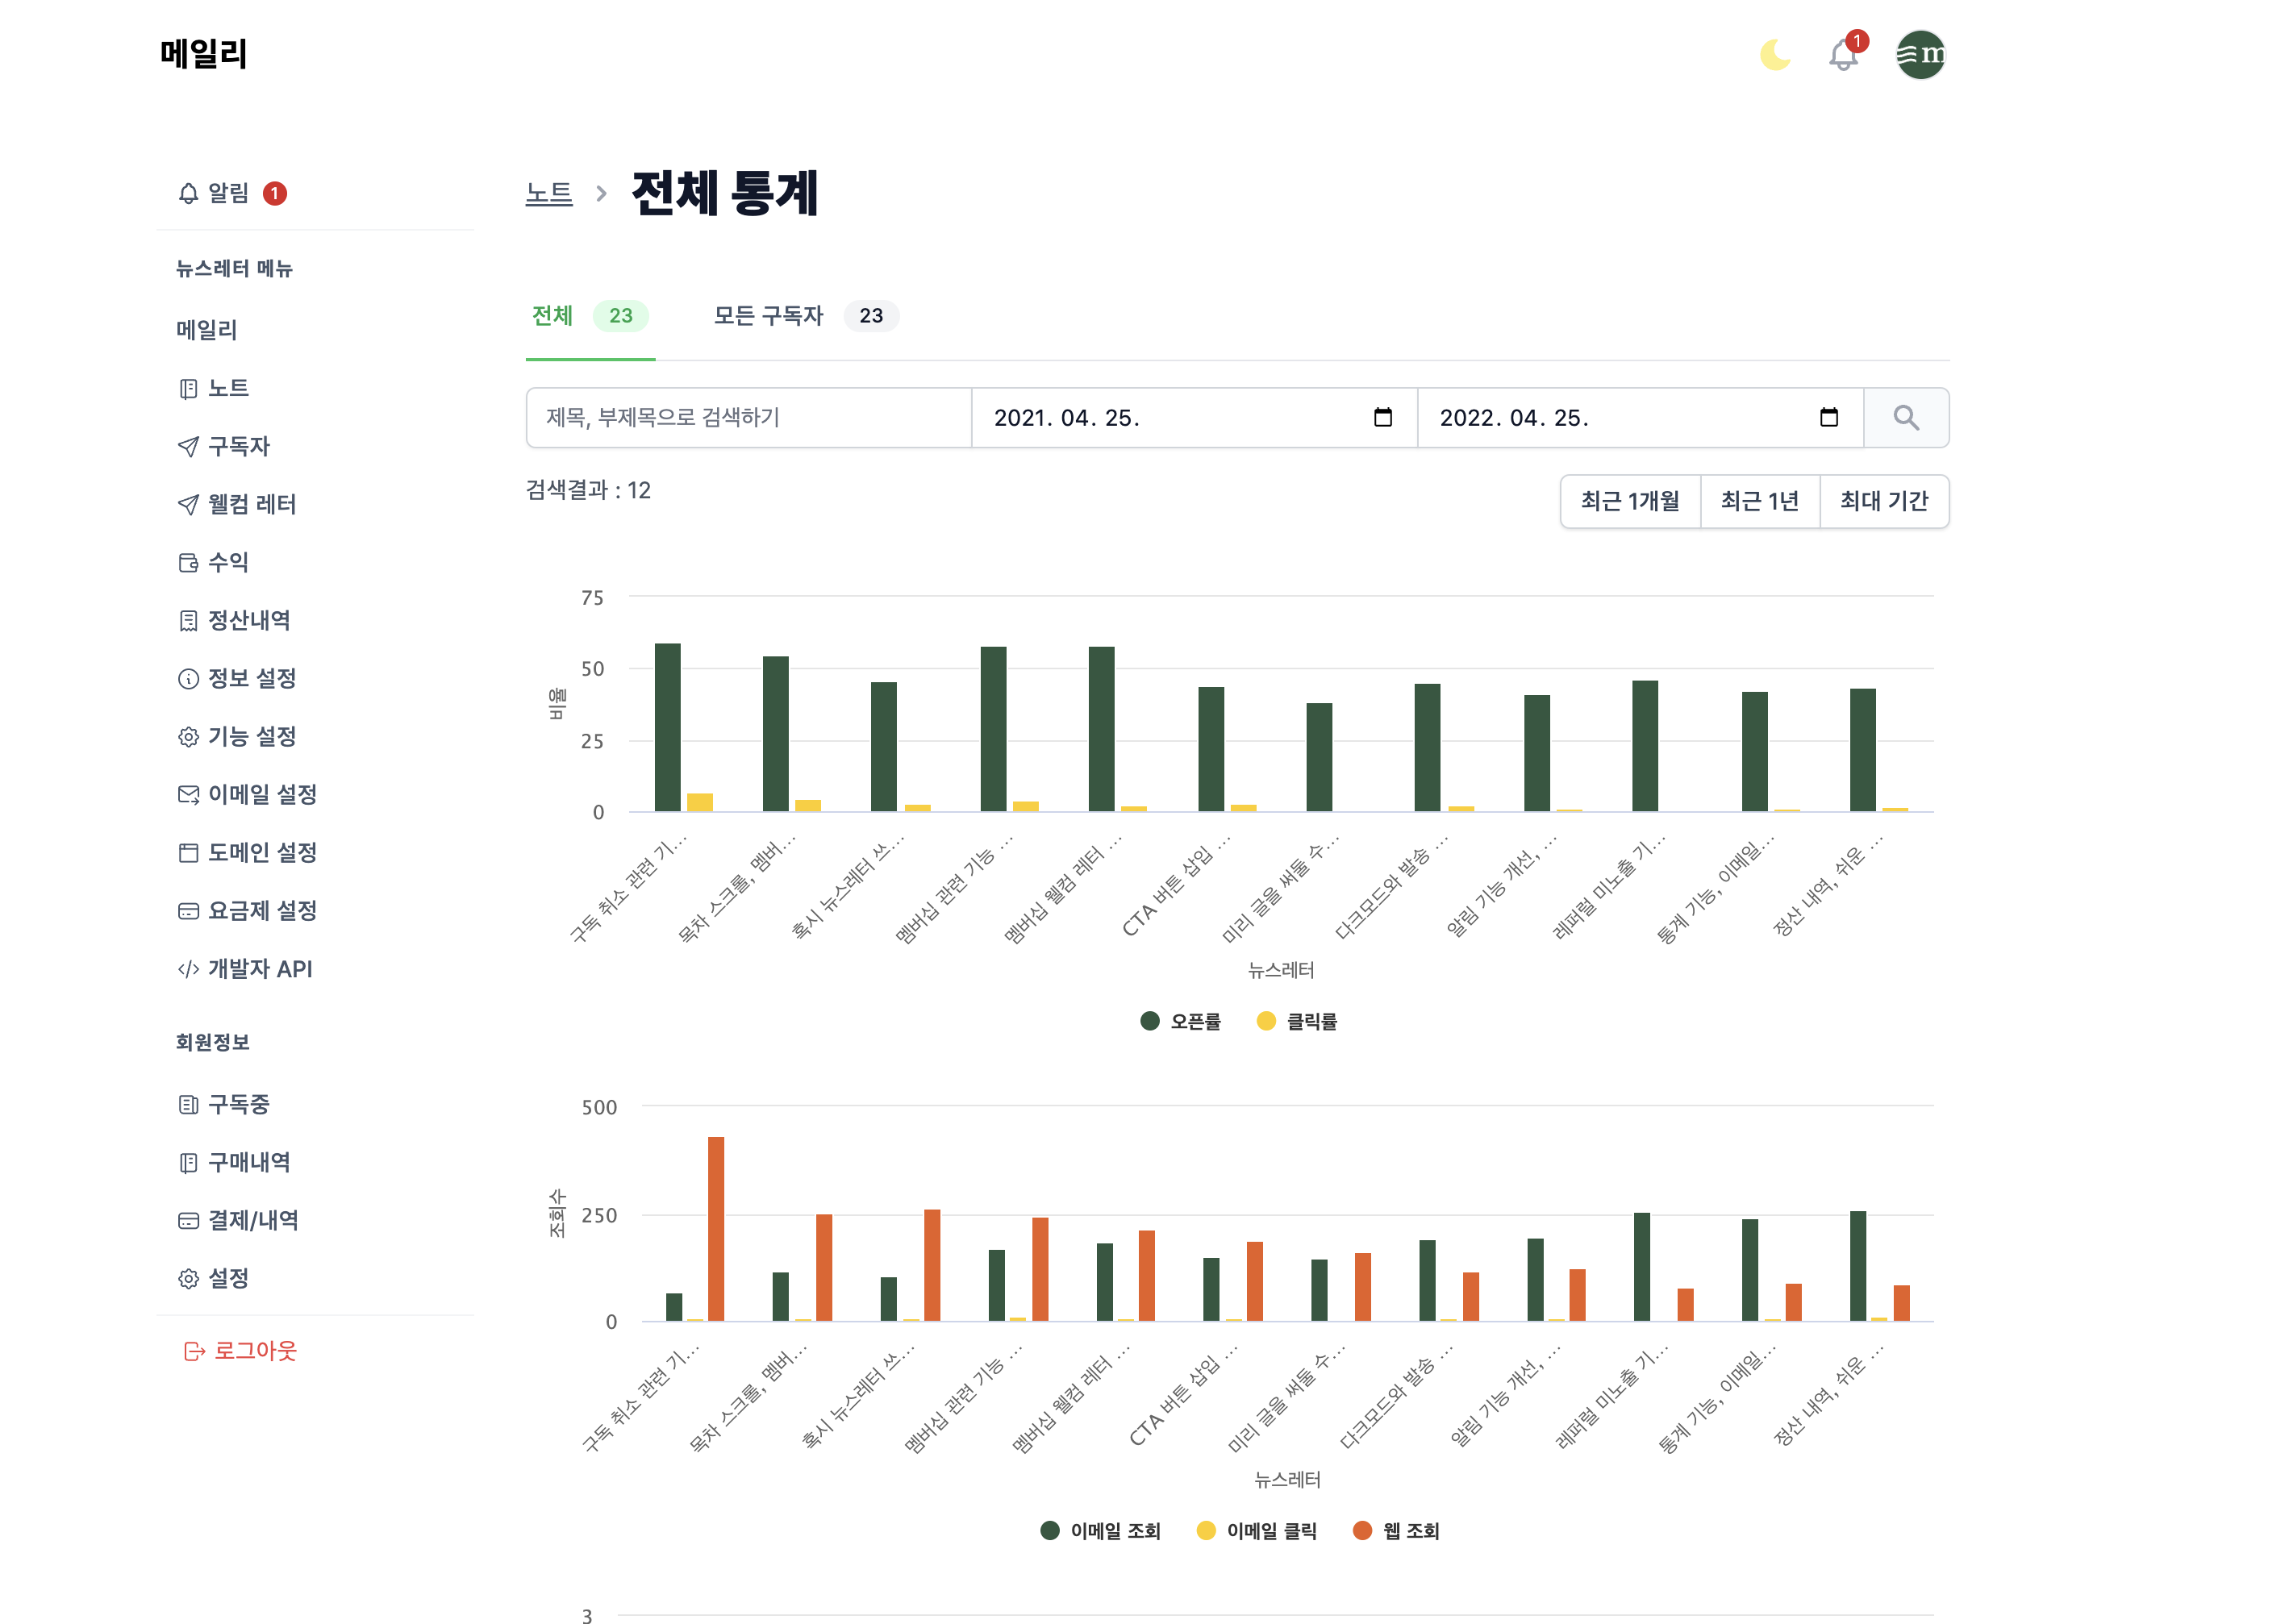2289x1624 pixels.
Task: Open the start date calendar picker
Action: [1383, 418]
